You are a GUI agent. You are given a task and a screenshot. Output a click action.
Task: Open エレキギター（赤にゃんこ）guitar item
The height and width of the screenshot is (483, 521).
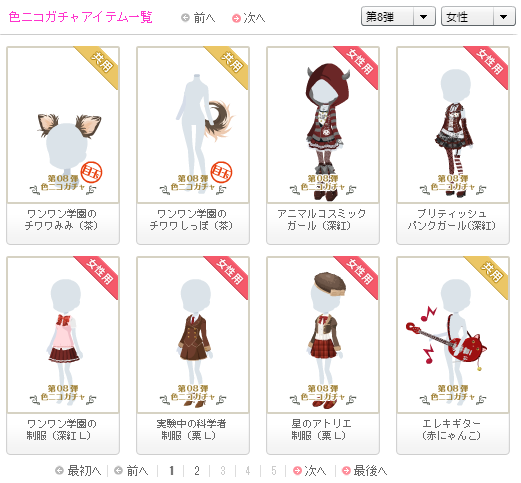[x=453, y=334]
